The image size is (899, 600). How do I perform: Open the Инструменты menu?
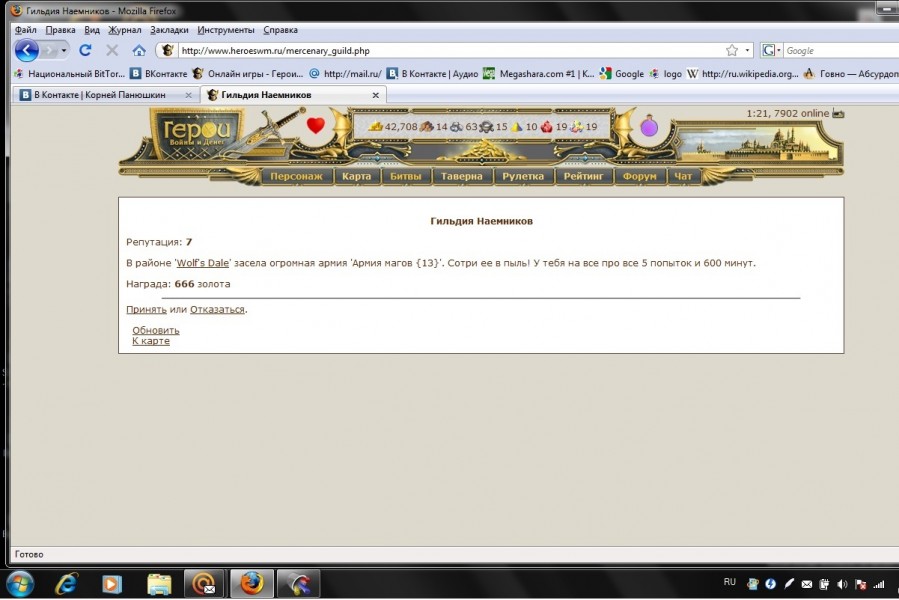(x=226, y=30)
